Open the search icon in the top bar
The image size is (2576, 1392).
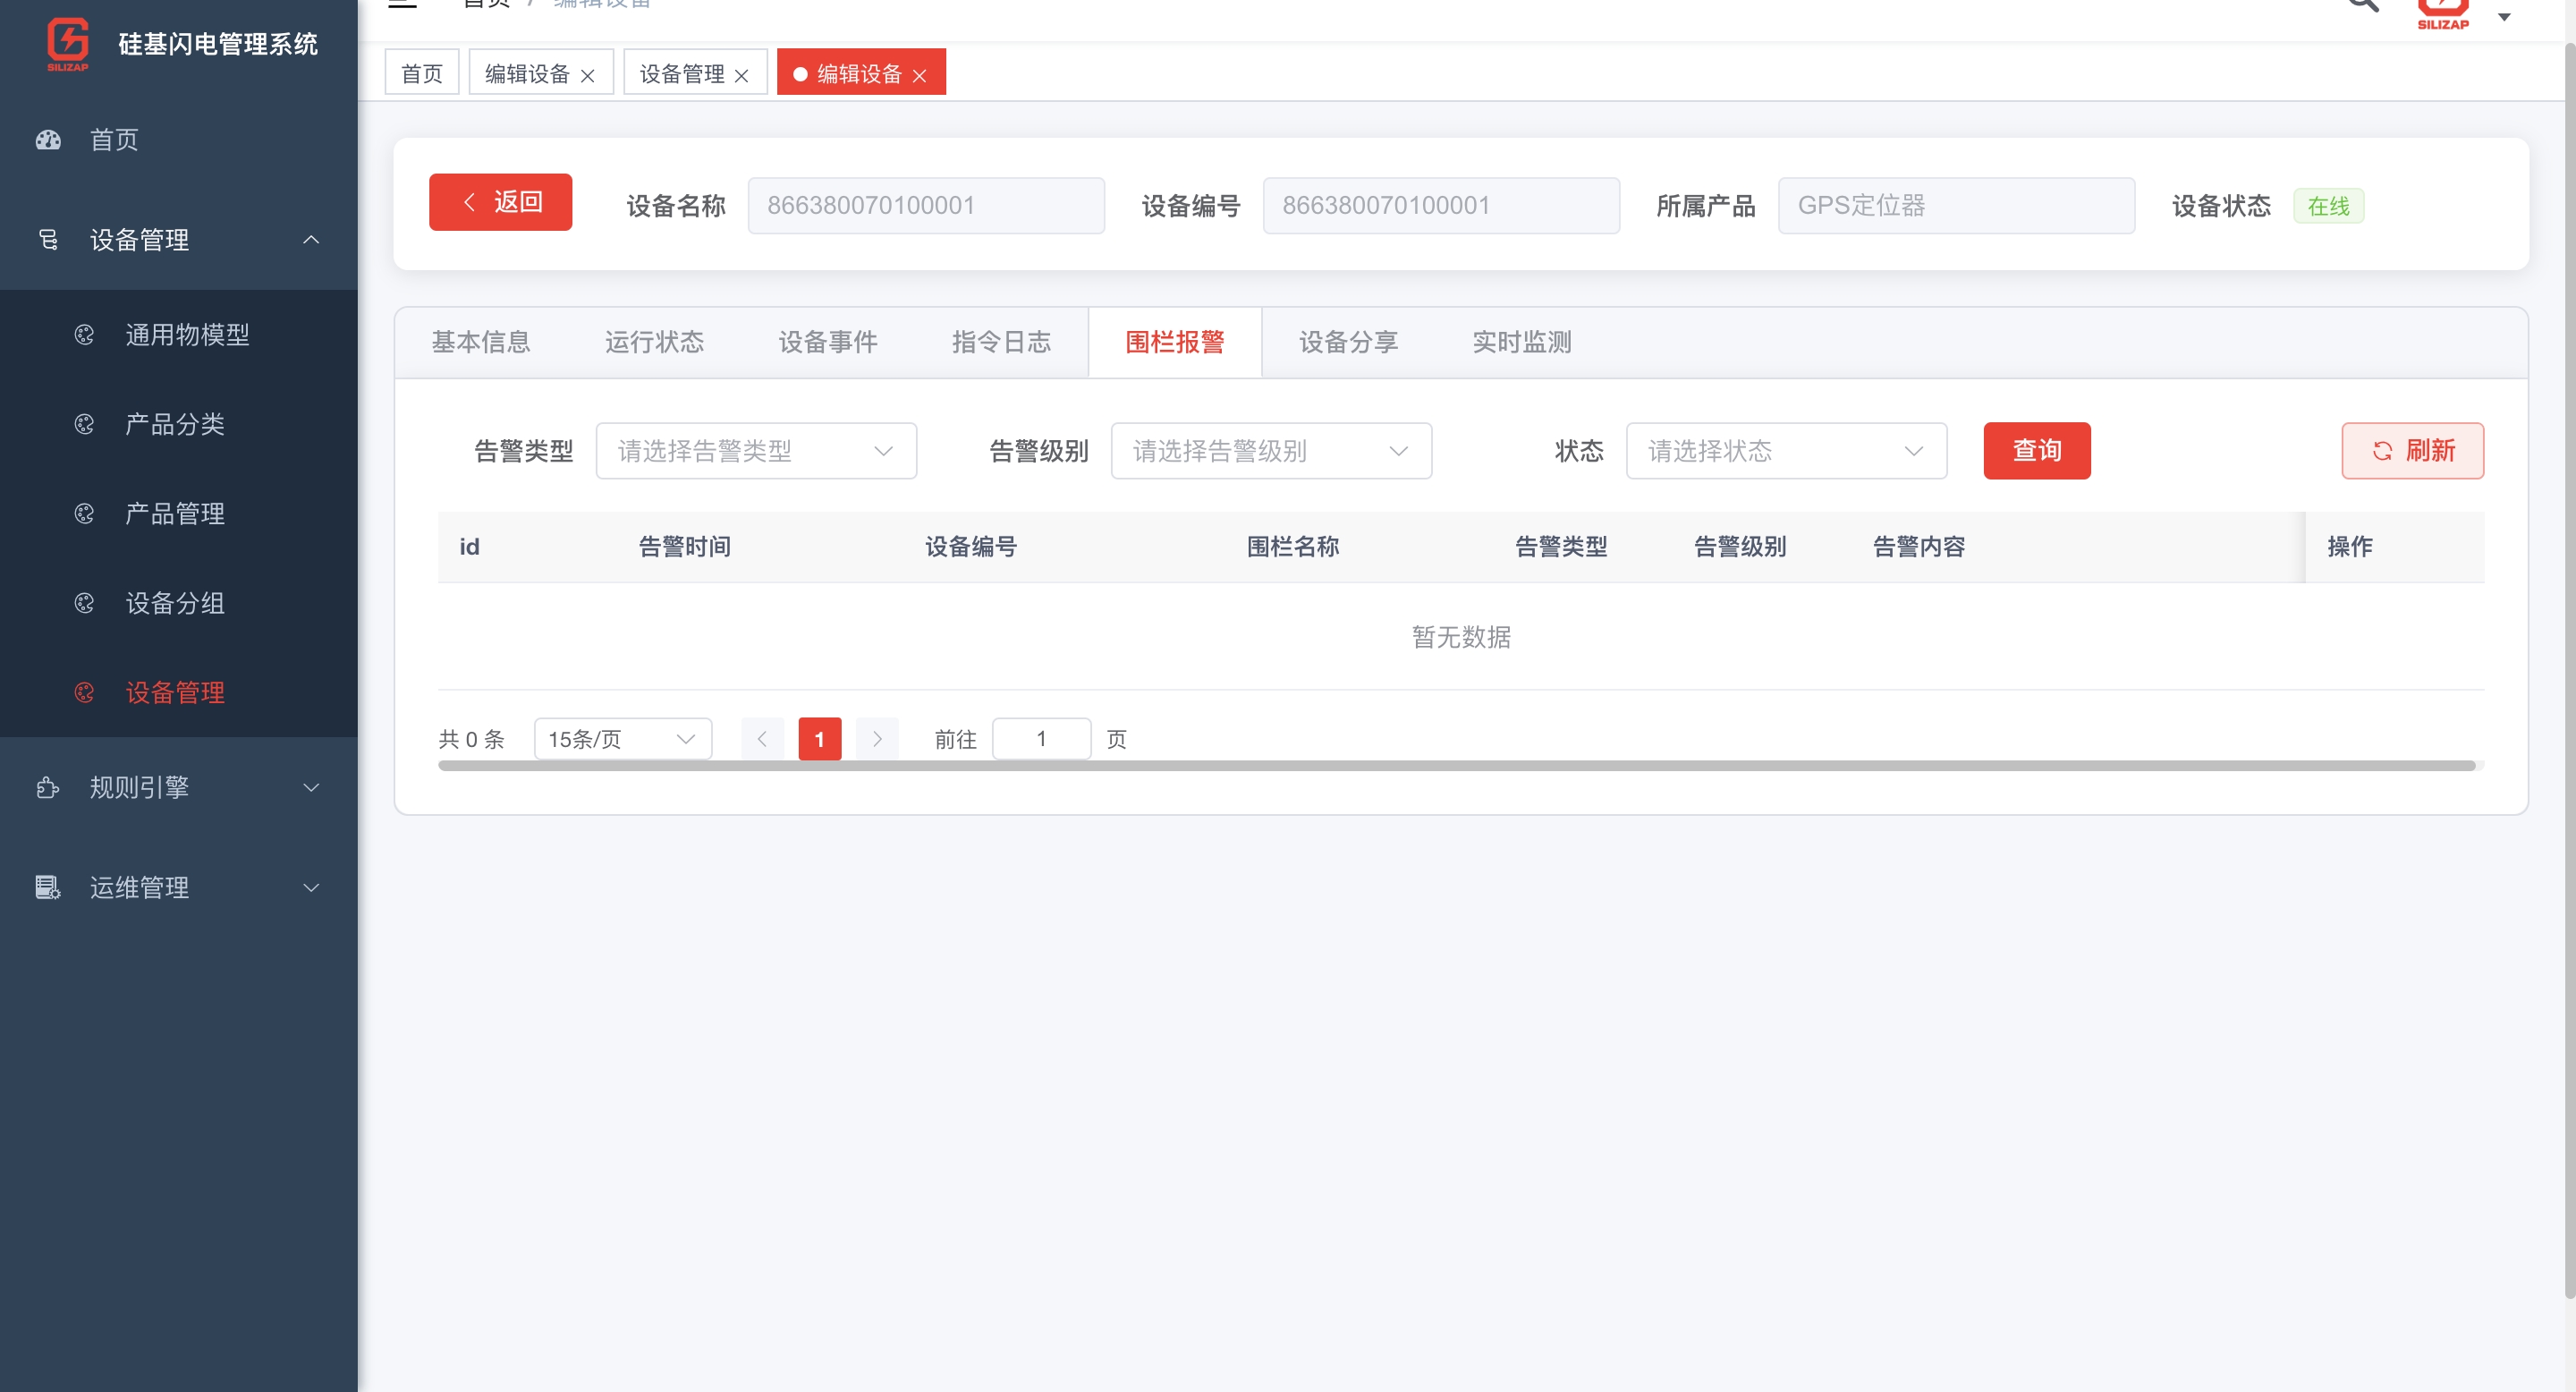tap(2362, 5)
